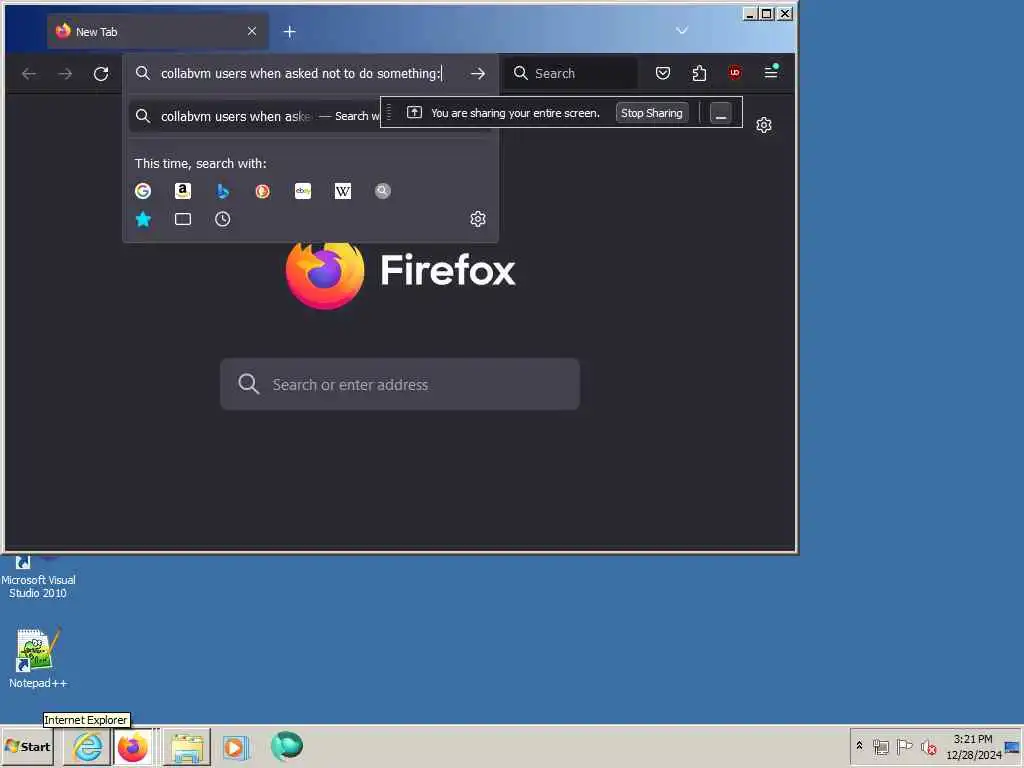Open Windows Explorer from taskbar
The width and height of the screenshot is (1024, 768).
[x=187, y=746]
